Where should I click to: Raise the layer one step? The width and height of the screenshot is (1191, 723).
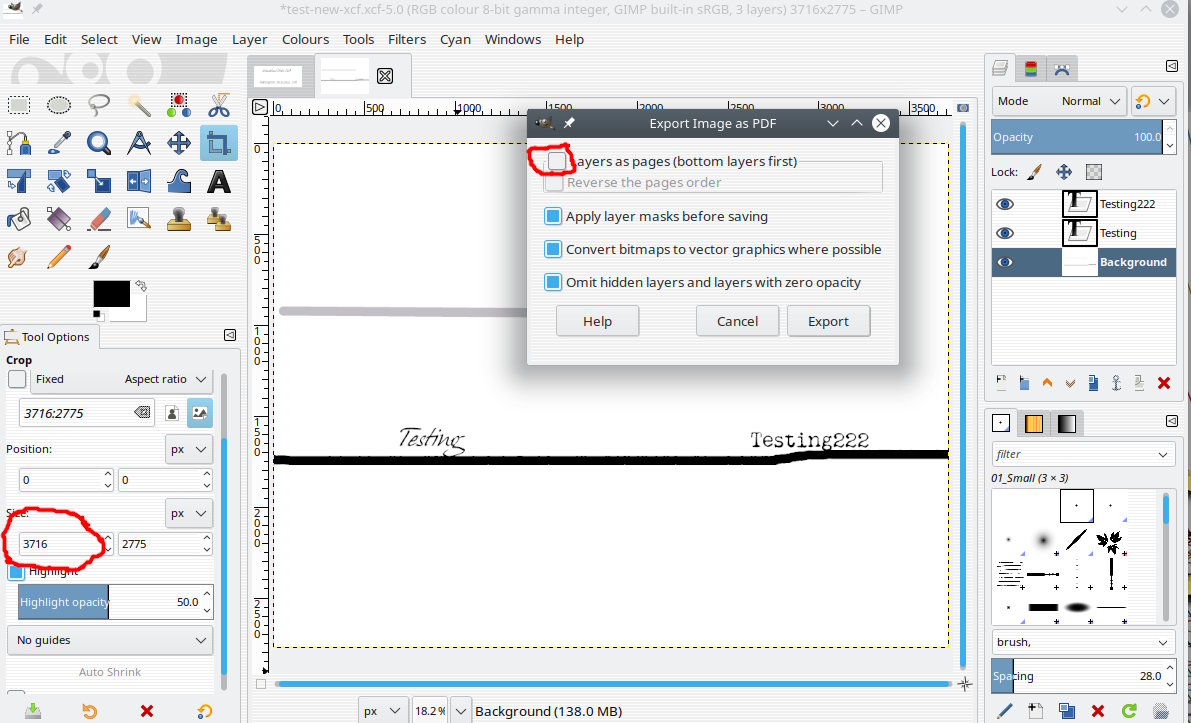[1047, 384]
